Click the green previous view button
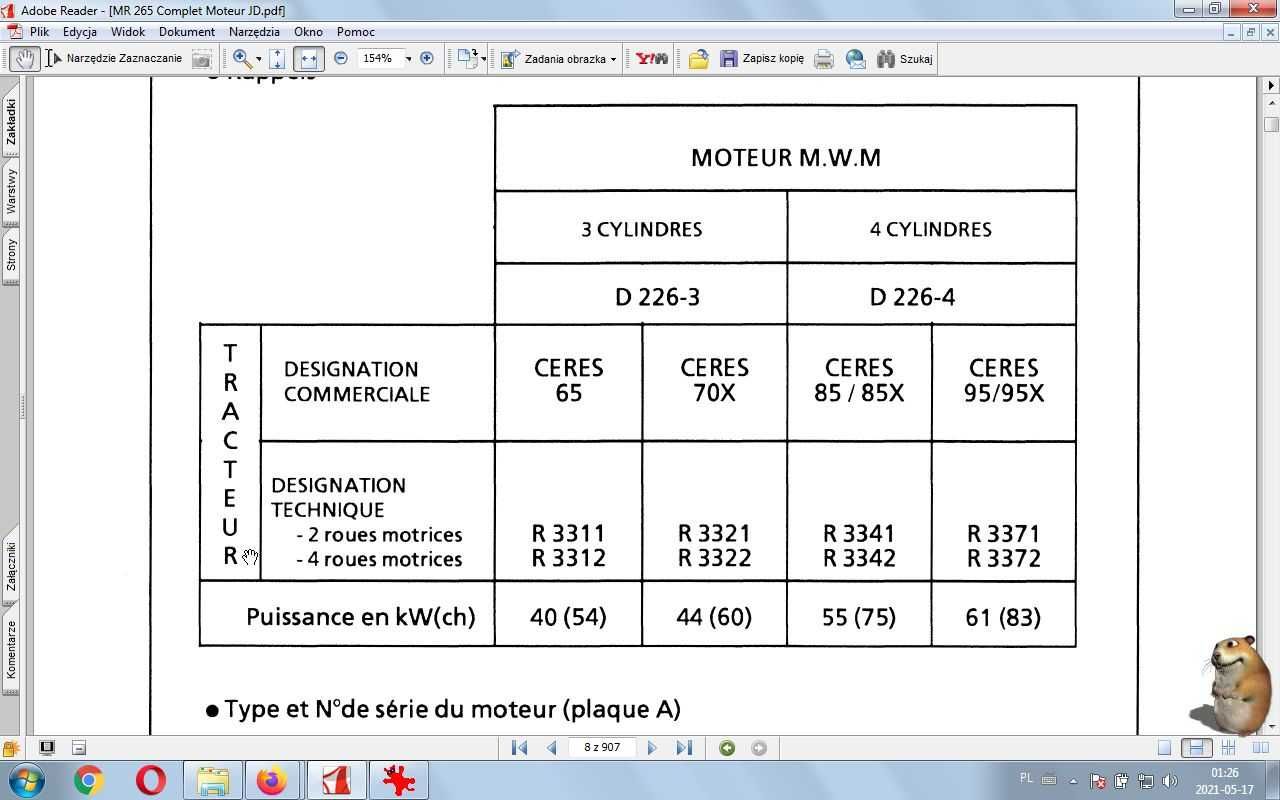The image size is (1280, 800). [727, 747]
